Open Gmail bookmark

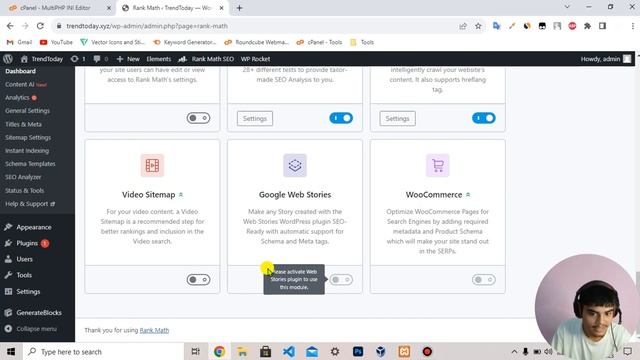point(19,42)
